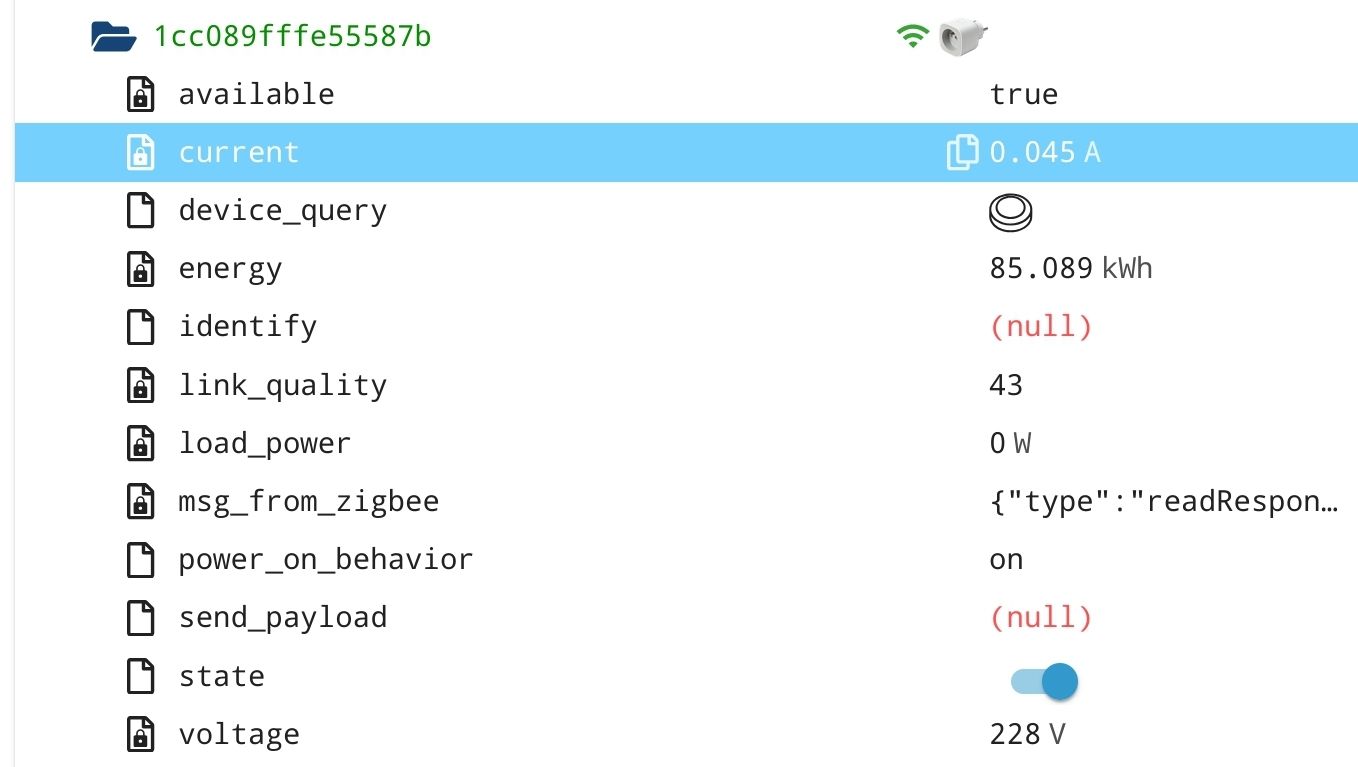
Task: Click the file icon beside device_query
Action: 141,210
